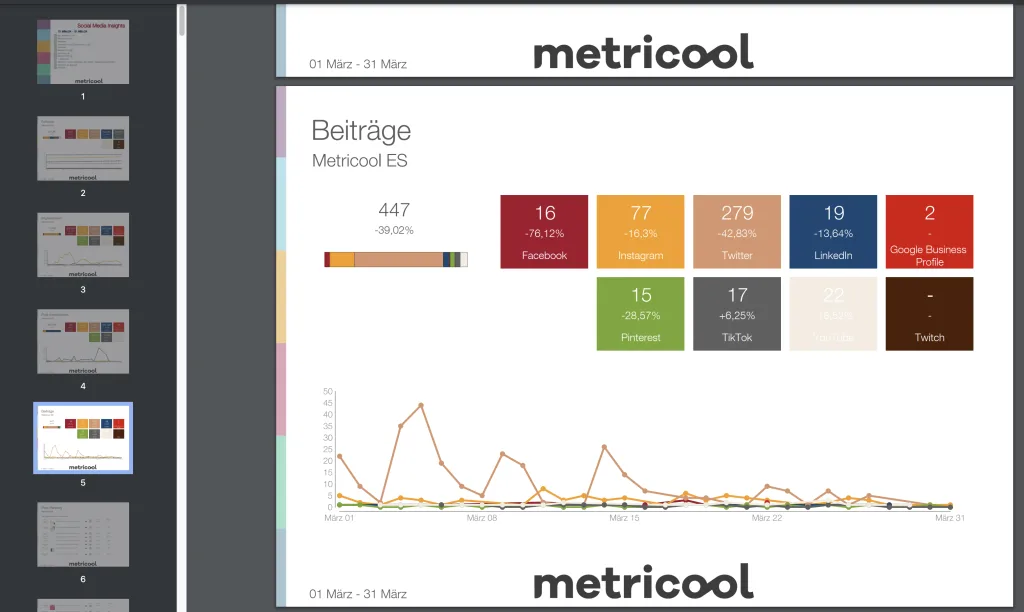Click the Facebook tile showing 16 posts
This screenshot has height=612, width=1024.
coord(544,232)
